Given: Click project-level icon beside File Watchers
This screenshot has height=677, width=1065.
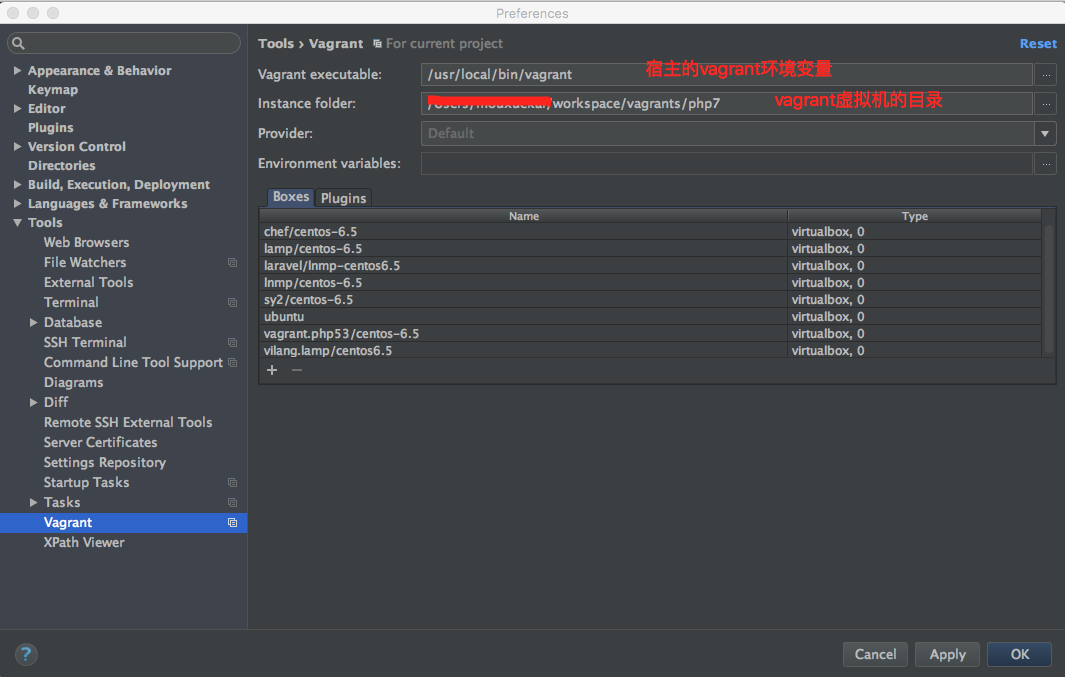Looking at the screenshot, I should 232,263.
